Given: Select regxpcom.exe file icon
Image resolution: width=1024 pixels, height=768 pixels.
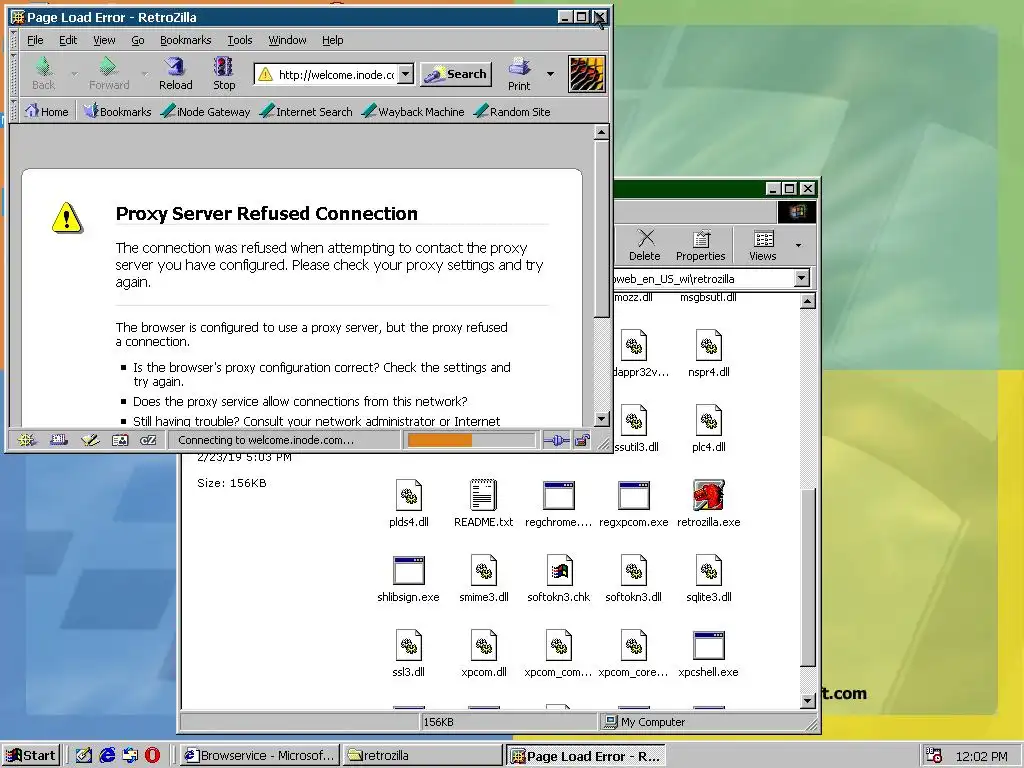Looking at the screenshot, I should pos(633,495).
